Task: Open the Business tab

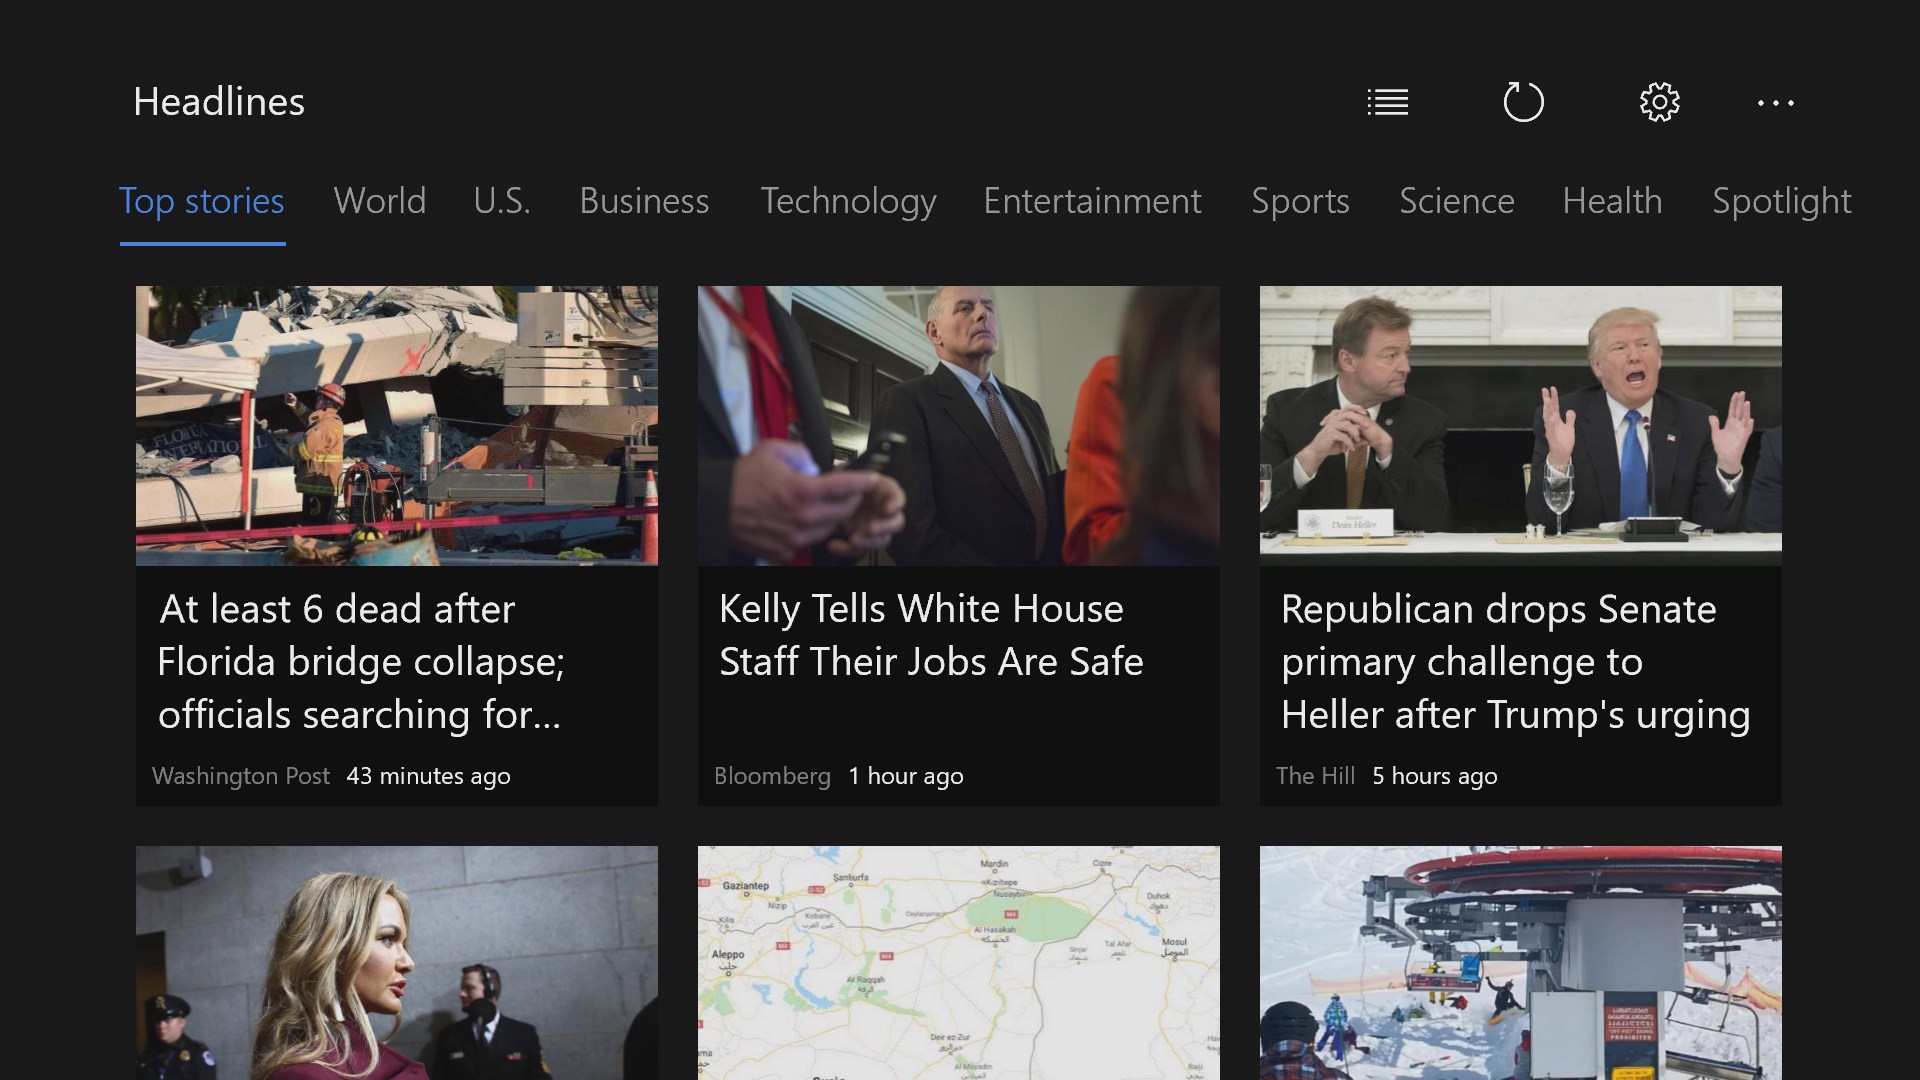Action: (644, 201)
